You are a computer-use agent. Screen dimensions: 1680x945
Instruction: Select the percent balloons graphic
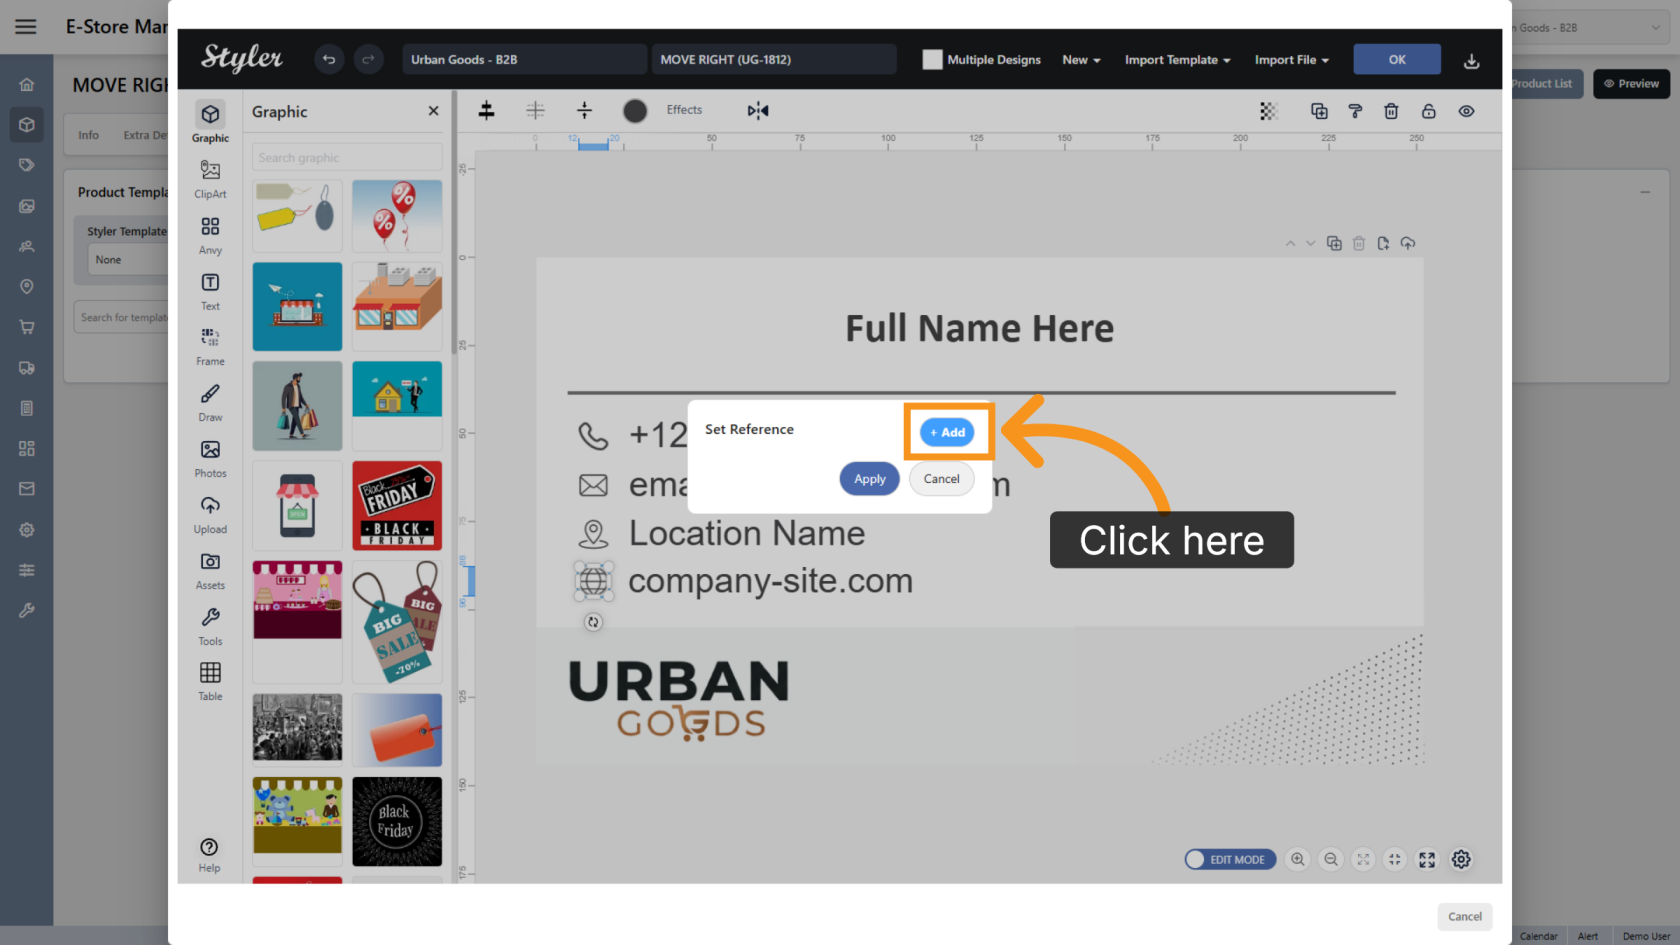[397, 215]
